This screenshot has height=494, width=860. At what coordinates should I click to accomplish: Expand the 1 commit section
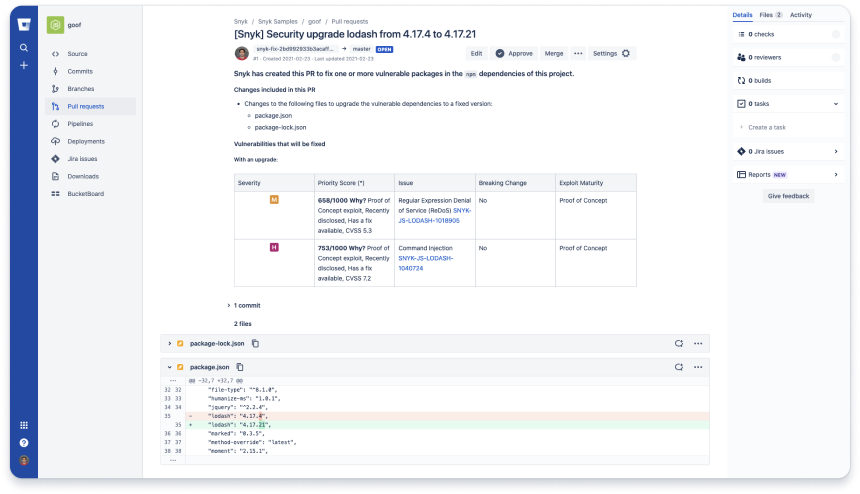tap(228, 305)
